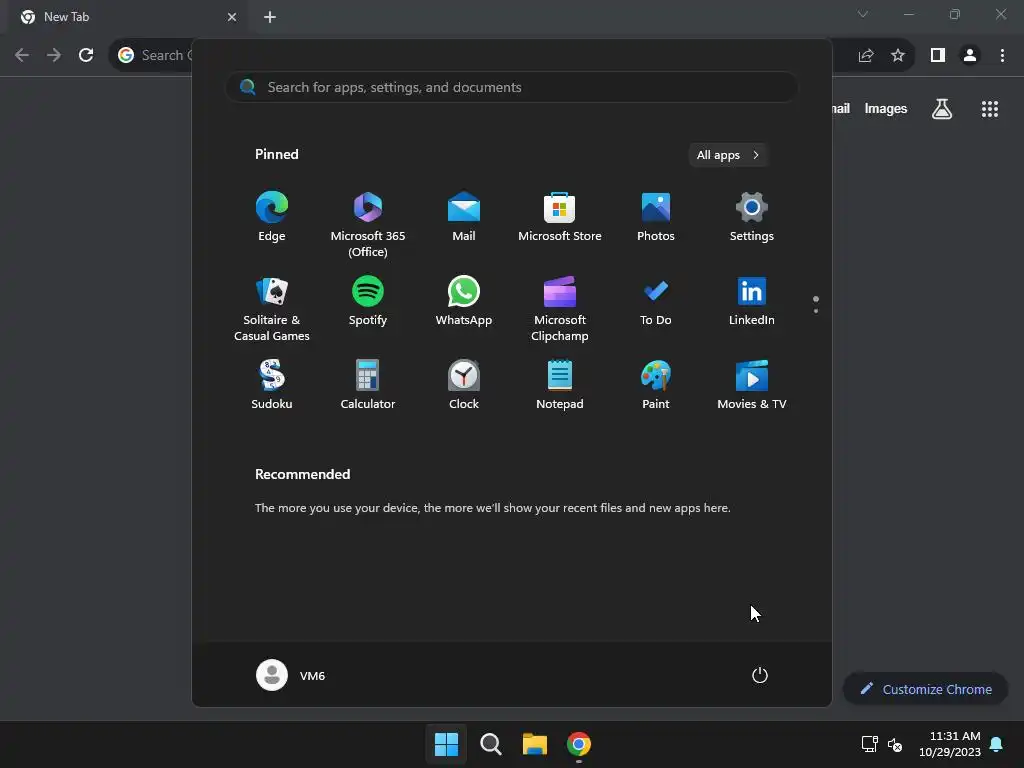This screenshot has height=768, width=1024.
Task: Open Microsoft Store from pinned apps
Action: point(560,217)
